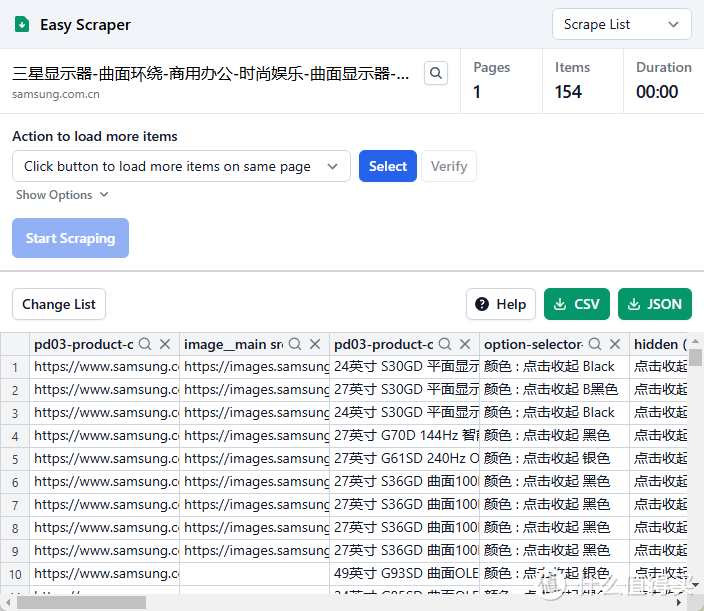The width and height of the screenshot is (704, 611).
Task: Click row 2 product name 27英寸 S30GD
Action: (x=405, y=390)
